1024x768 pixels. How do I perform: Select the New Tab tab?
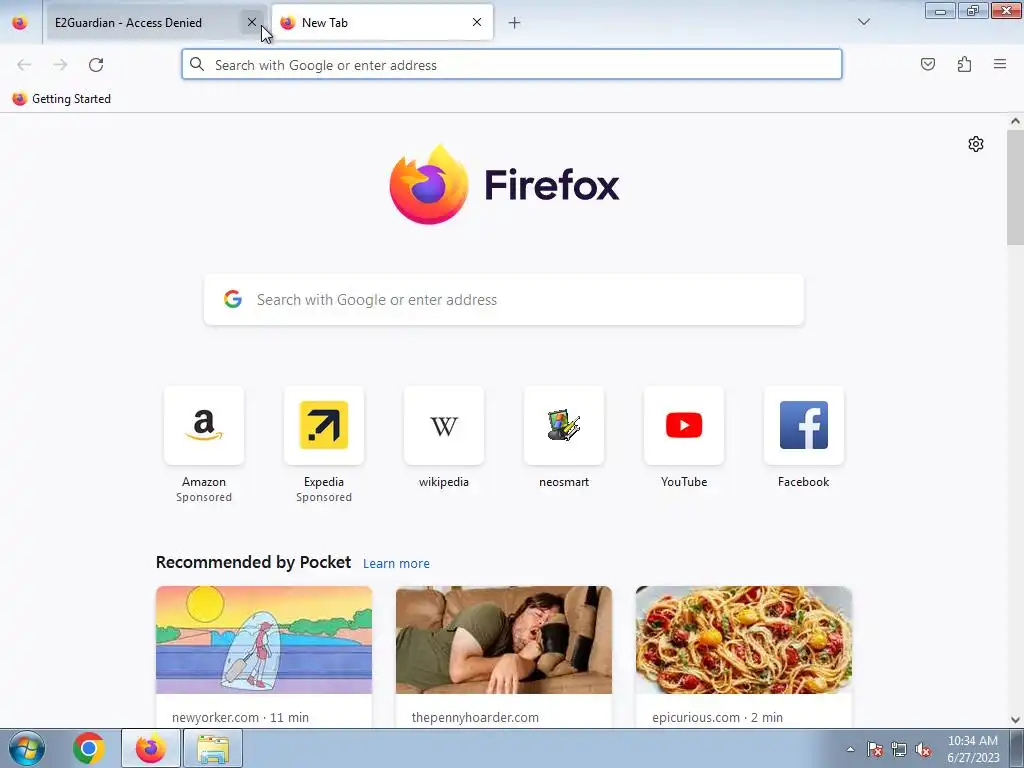point(382,22)
